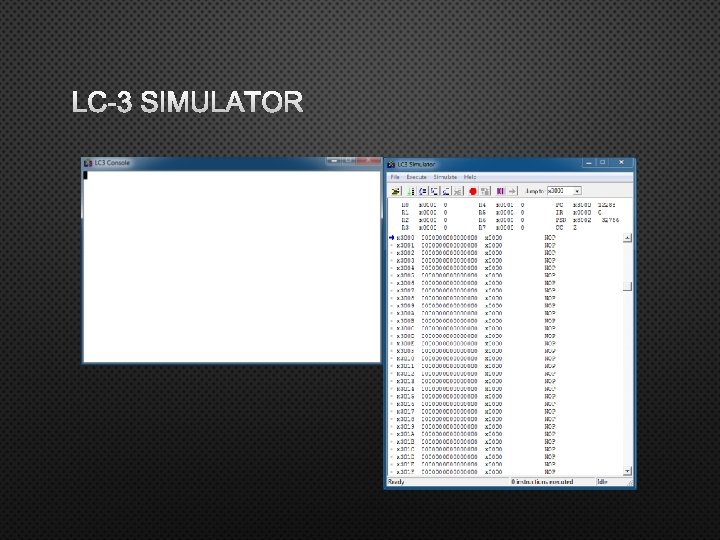Select the R1 register value
Image resolution: width=720 pixels, height=540 pixels.
point(428,213)
